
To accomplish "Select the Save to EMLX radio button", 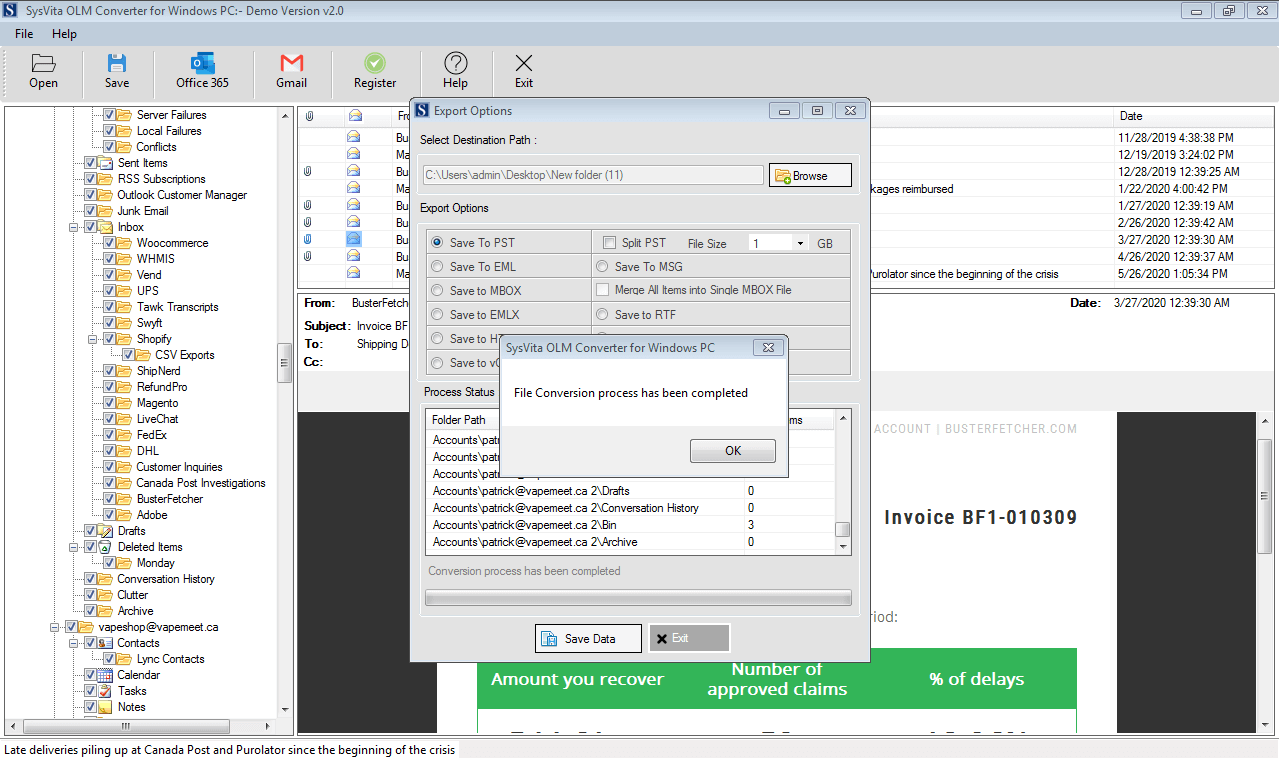I will [x=437, y=315].
